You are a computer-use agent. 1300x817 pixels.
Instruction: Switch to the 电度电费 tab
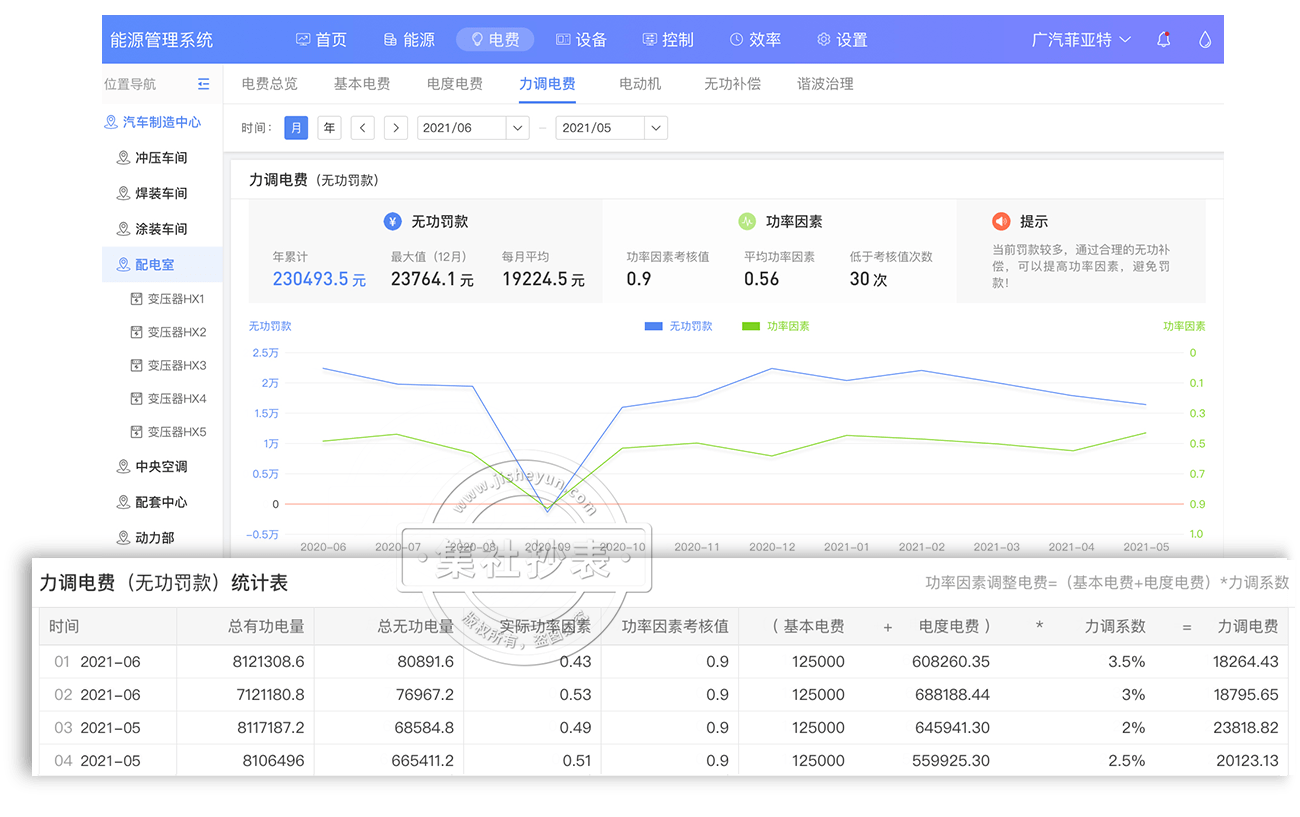(455, 84)
